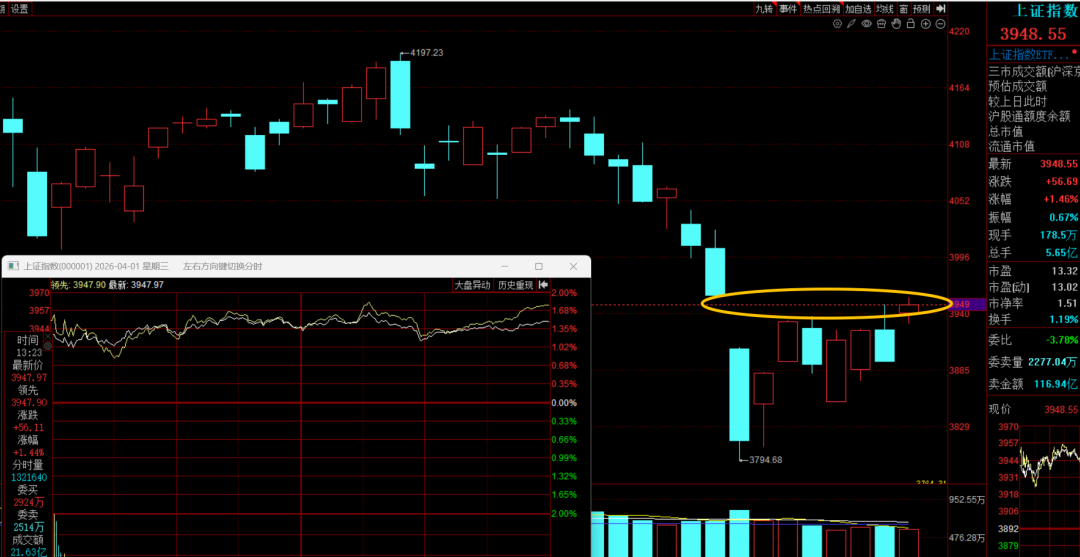
Task: Click the 总手 5.65亿 value
Action: (x=1059, y=253)
